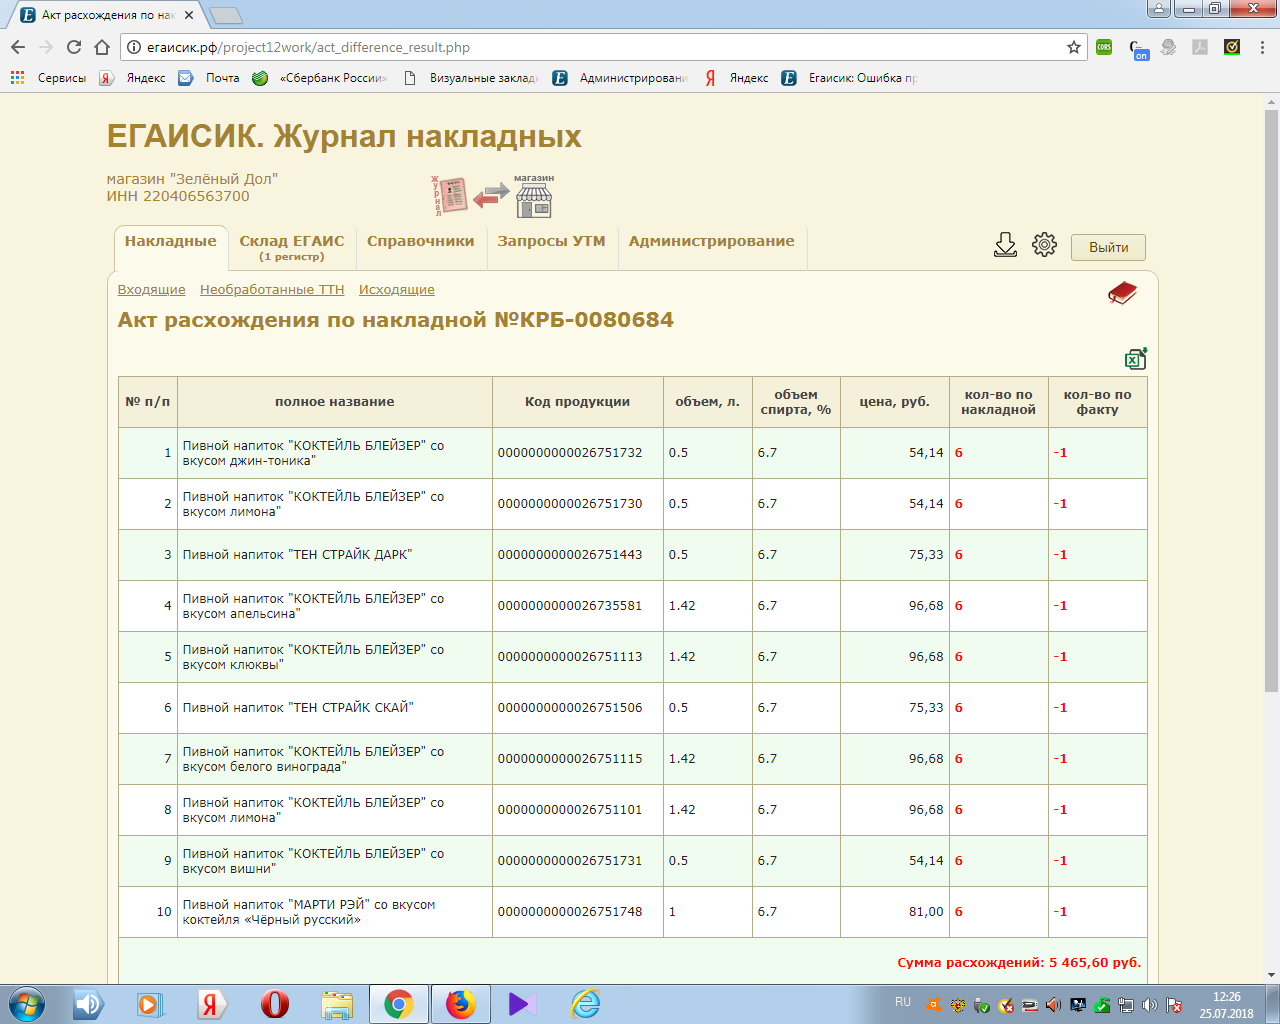The height and width of the screenshot is (1024, 1280).
Task: Select row 'ТЕН СТРАЙК ДАРК' name cell
Action: [335, 555]
